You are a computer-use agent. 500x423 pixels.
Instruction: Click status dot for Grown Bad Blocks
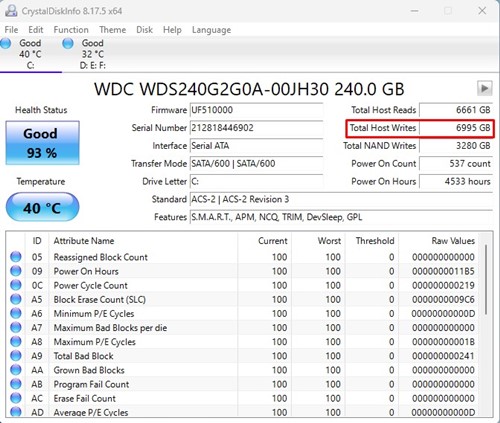point(16,370)
